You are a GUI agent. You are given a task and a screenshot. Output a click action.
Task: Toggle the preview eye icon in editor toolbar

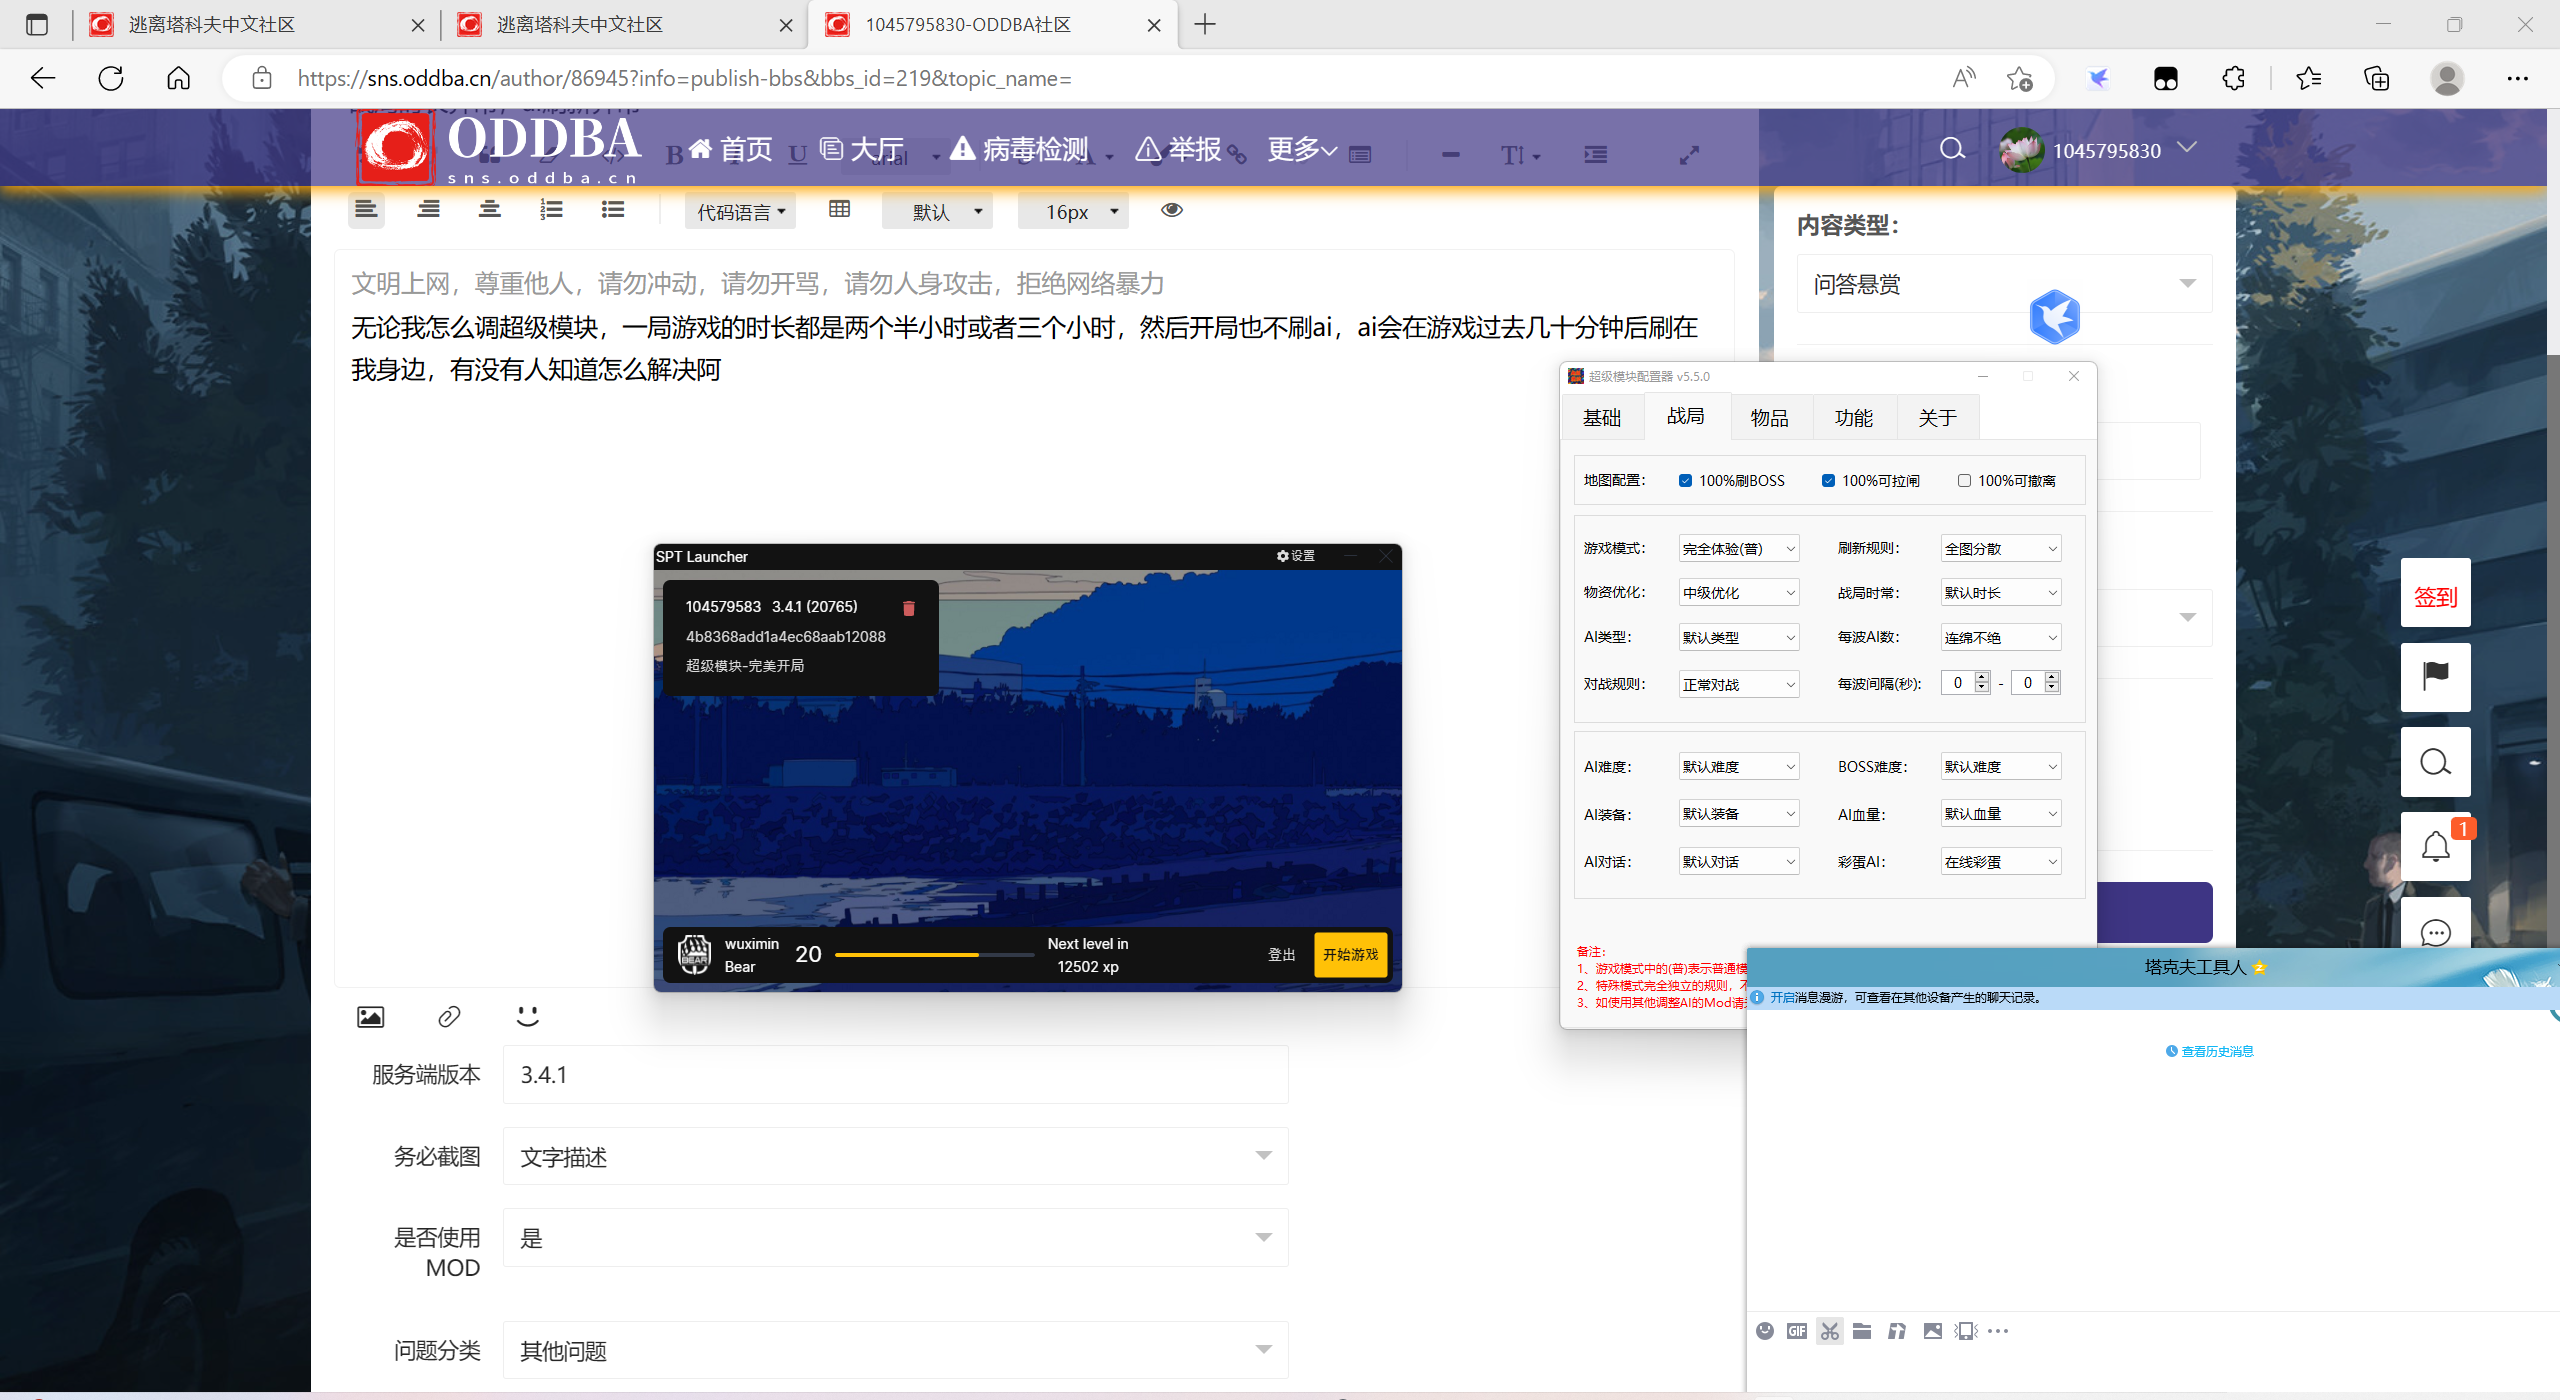coord(1171,210)
